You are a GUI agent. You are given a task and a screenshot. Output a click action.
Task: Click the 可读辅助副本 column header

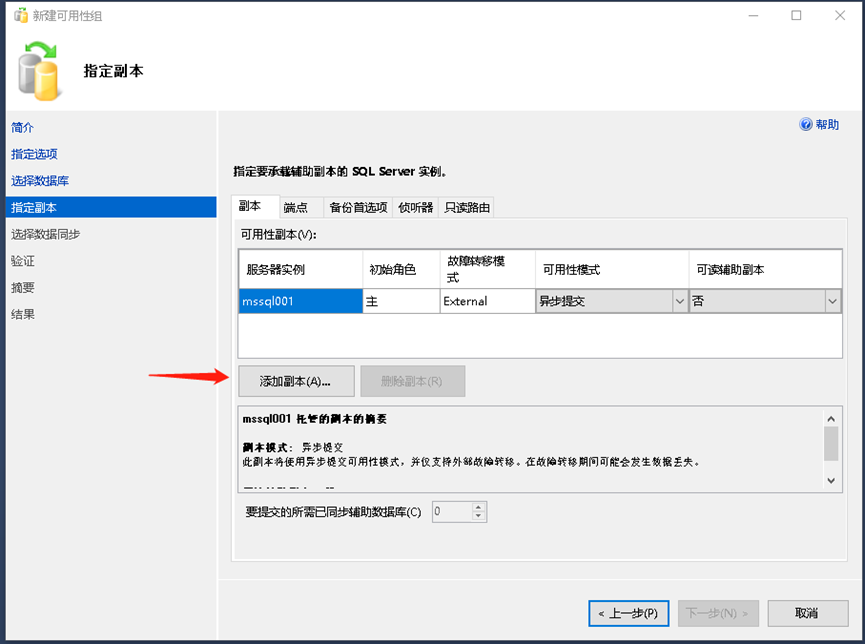765,269
